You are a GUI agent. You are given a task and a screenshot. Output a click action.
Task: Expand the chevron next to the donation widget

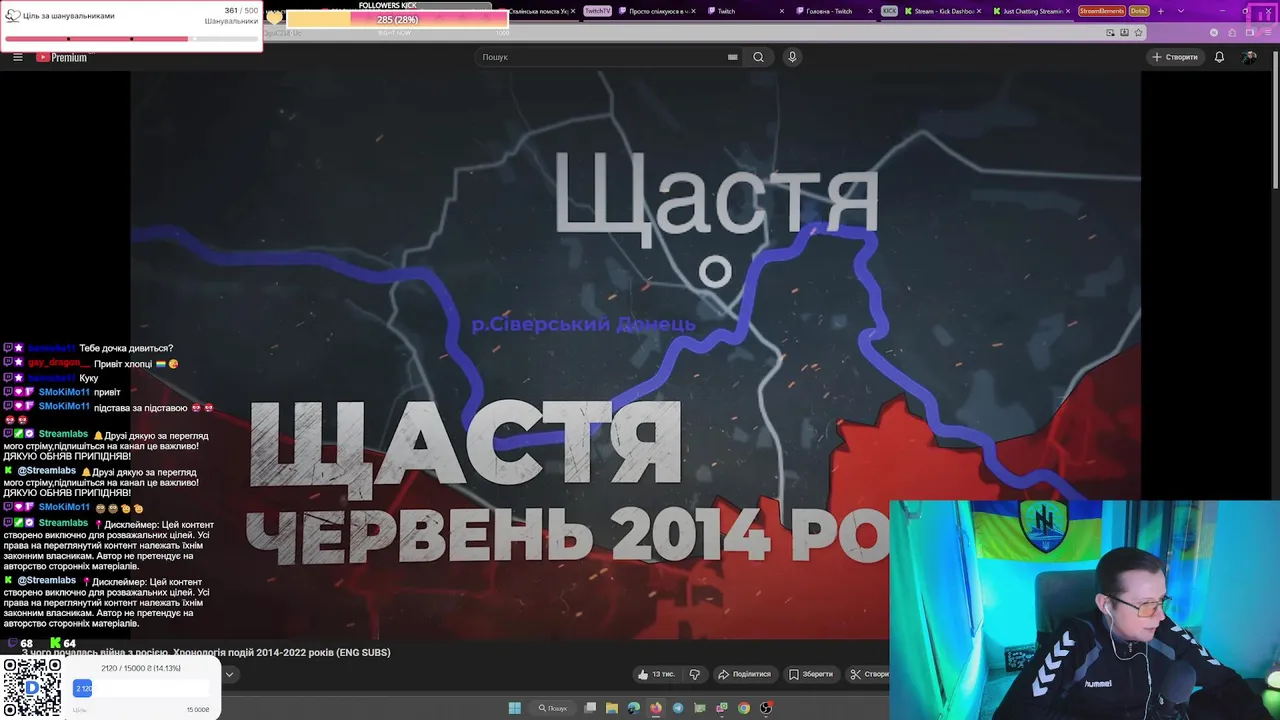click(229, 674)
